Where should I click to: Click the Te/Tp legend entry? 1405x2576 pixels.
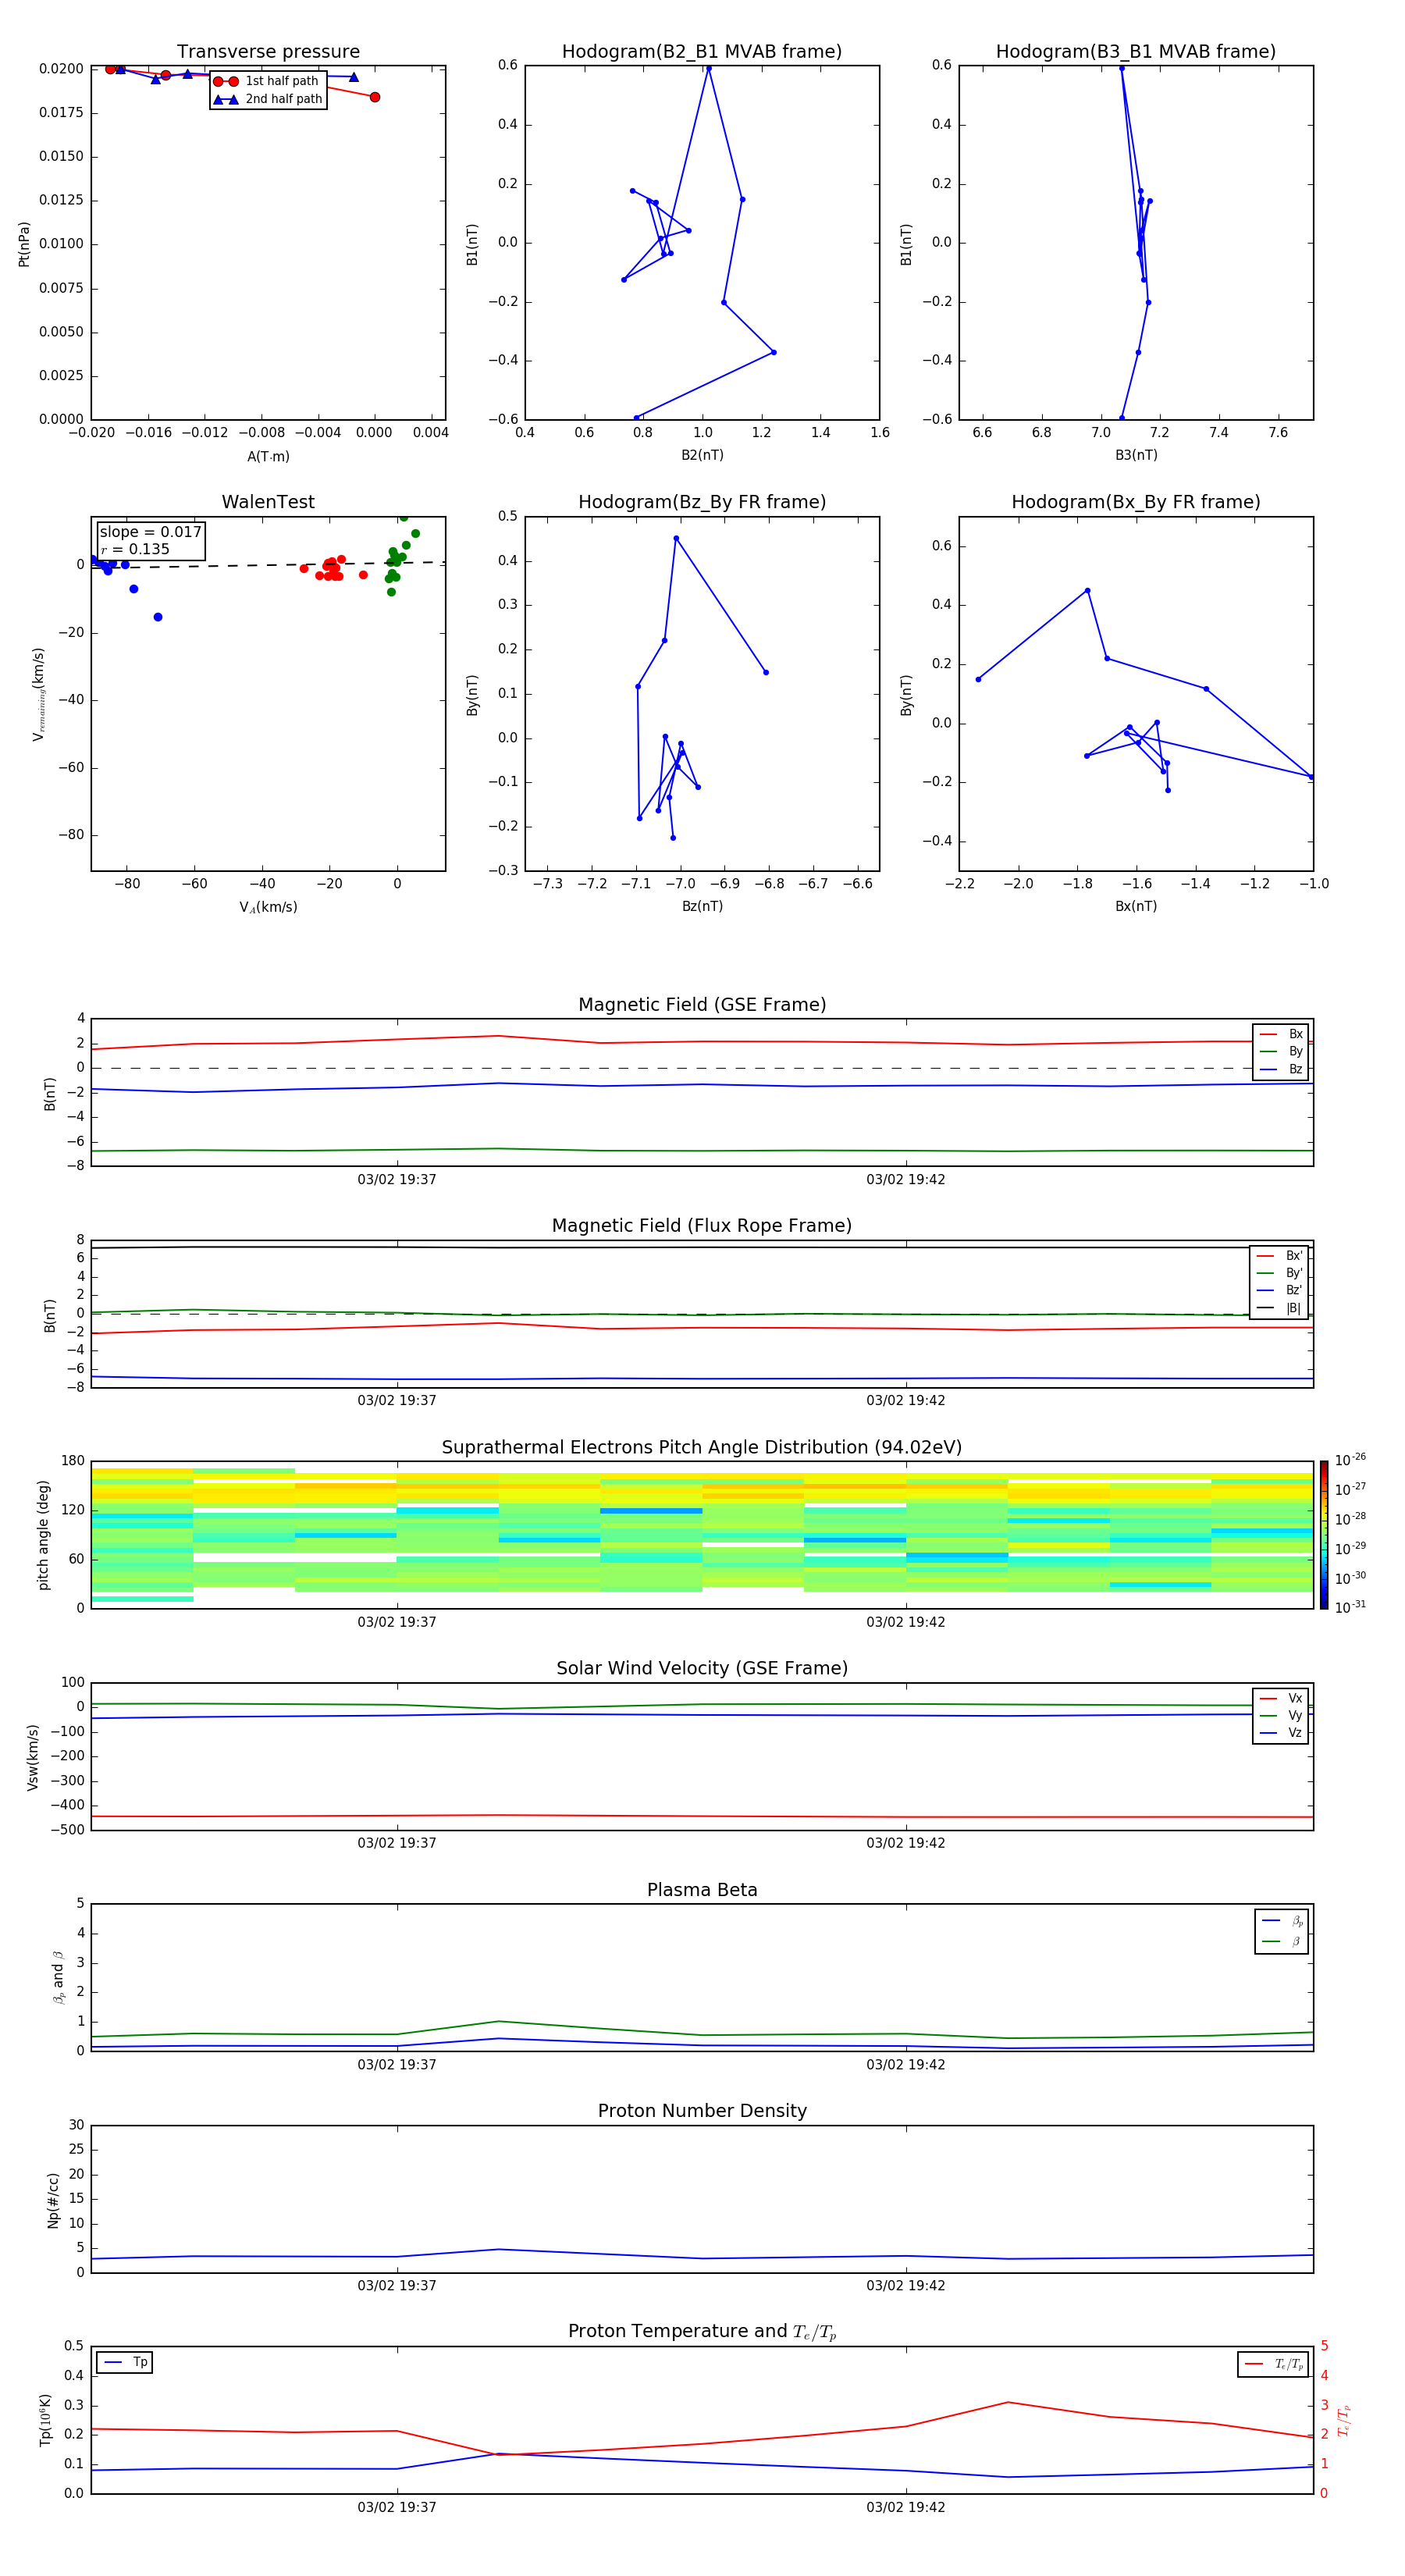pos(1273,2364)
